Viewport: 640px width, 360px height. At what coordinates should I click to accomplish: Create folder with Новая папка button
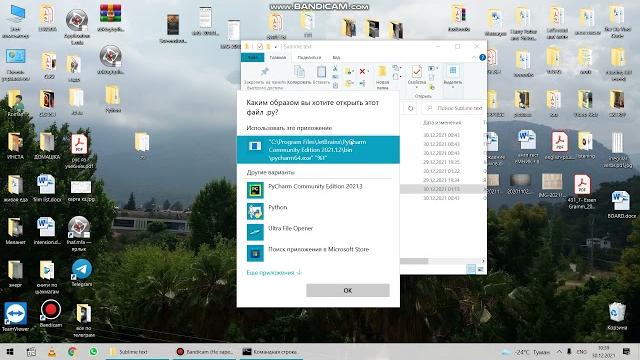coord(382,78)
